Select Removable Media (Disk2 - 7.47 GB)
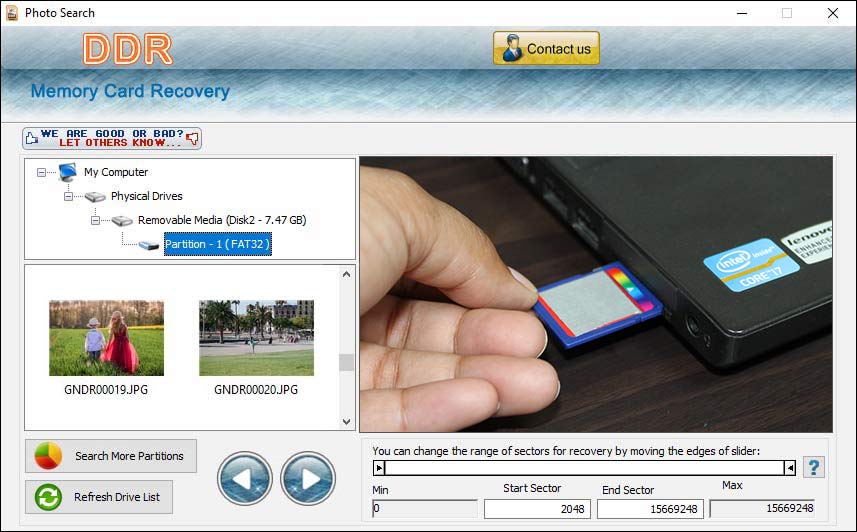Image resolution: width=857 pixels, height=532 pixels. click(x=222, y=220)
